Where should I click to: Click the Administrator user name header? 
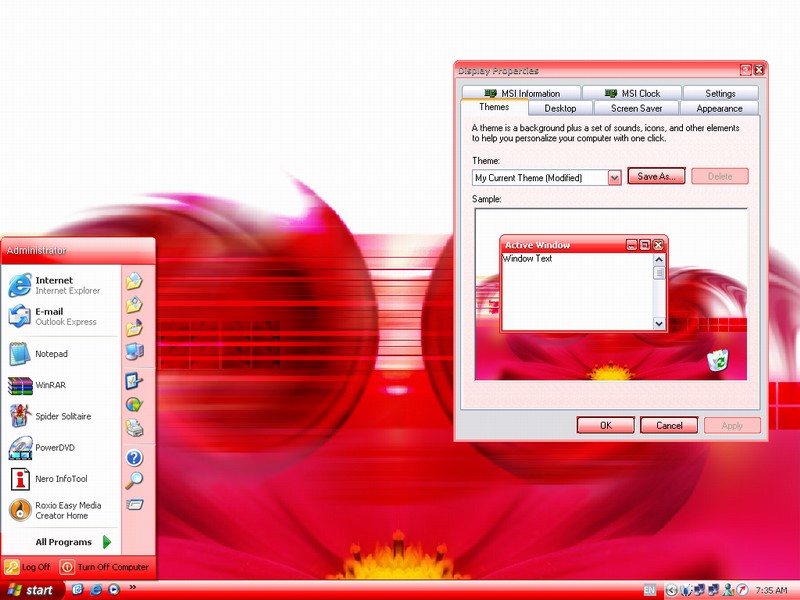(x=36, y=251)
